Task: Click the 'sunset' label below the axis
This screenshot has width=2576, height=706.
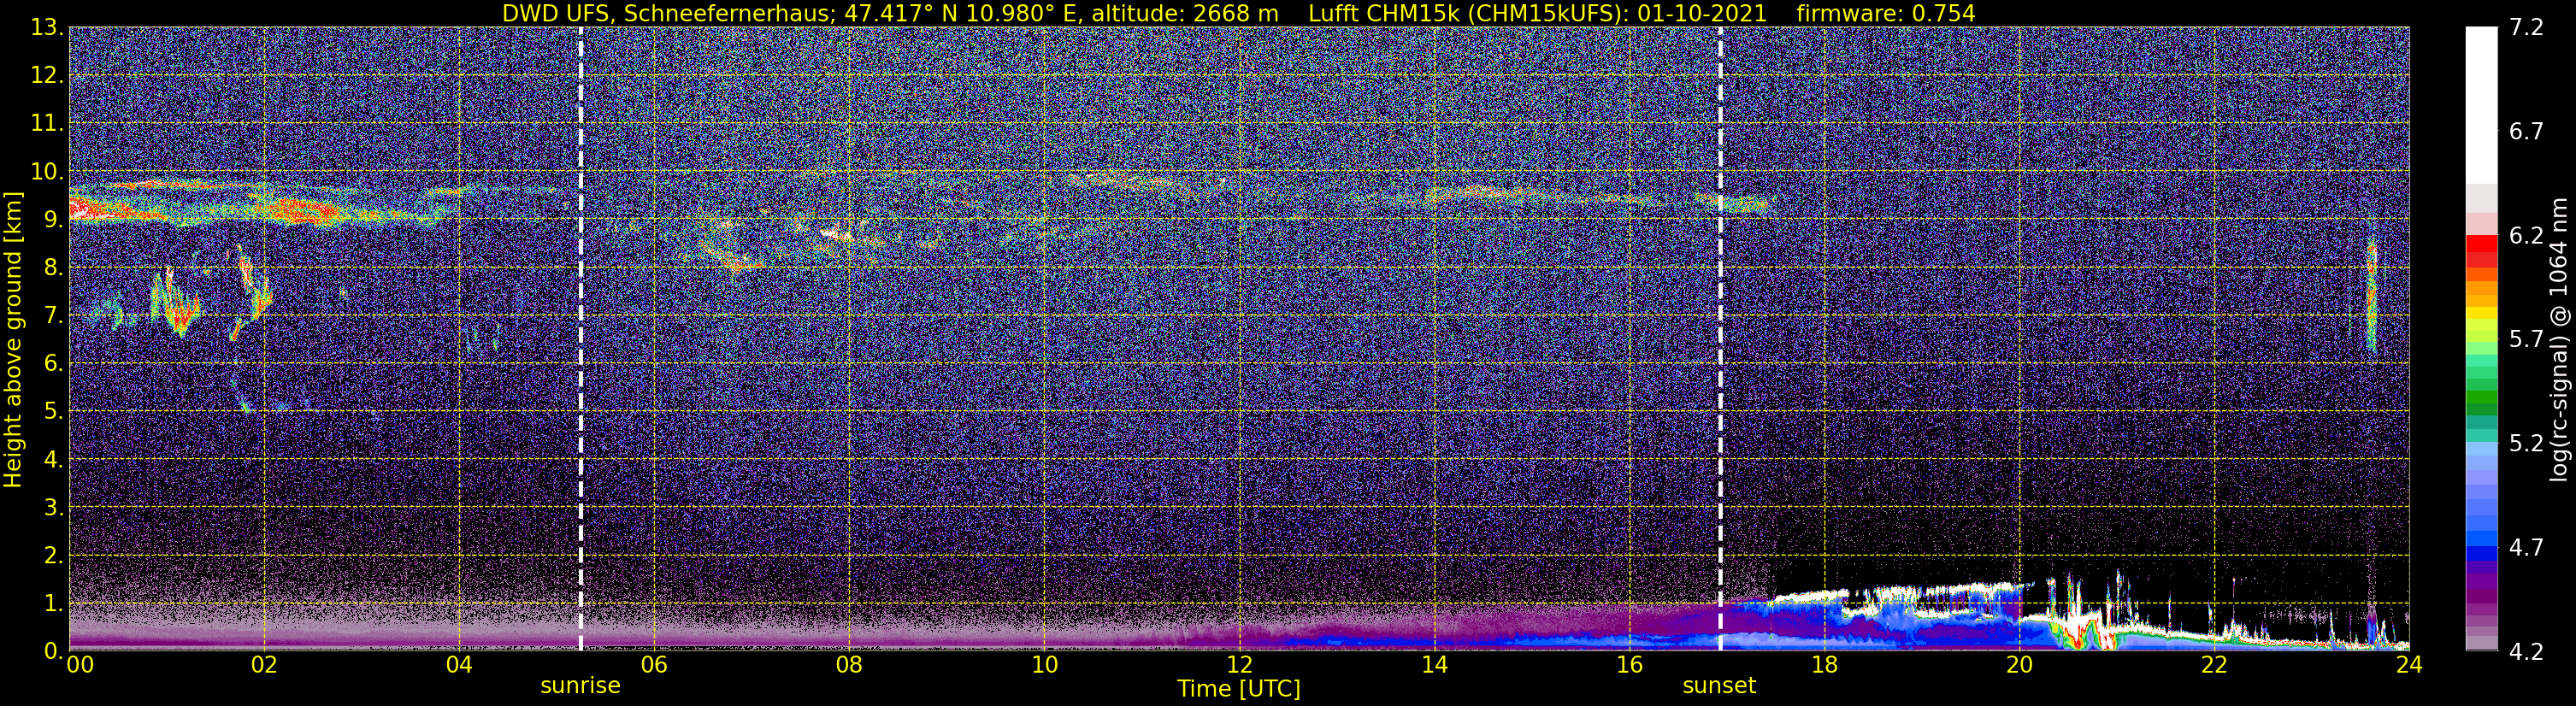Action: pyautogui.click(x=1719, y=686)
